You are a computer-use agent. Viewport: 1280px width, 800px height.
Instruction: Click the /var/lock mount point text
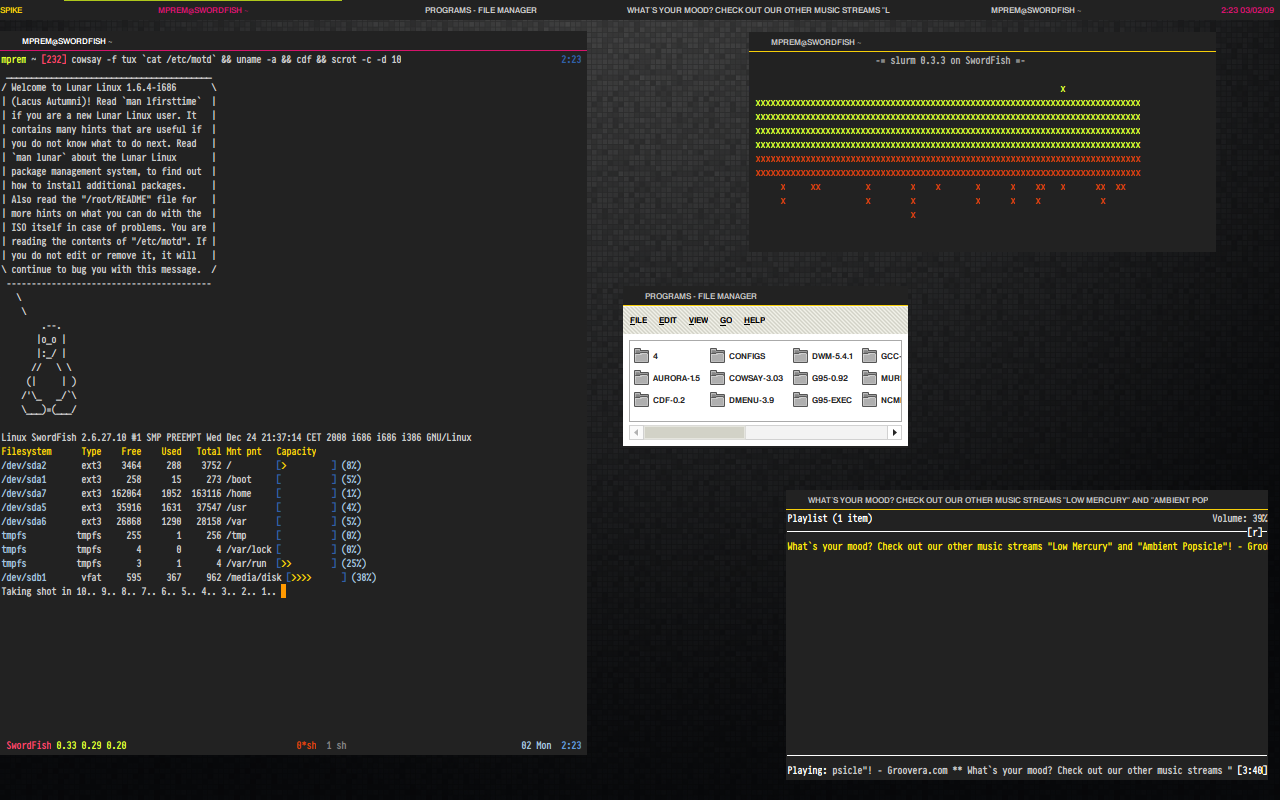pyautogui.click(x=249, y=549)
